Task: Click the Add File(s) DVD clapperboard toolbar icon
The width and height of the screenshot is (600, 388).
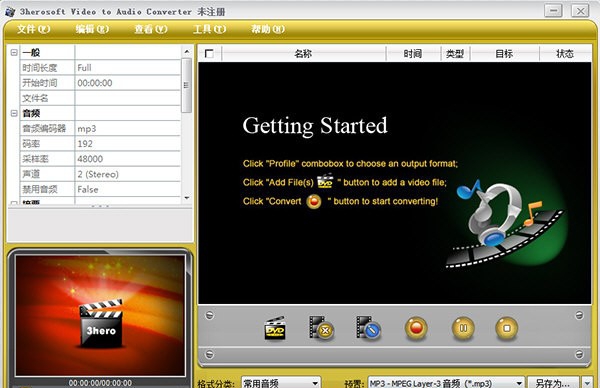Action: coord(275,328)
